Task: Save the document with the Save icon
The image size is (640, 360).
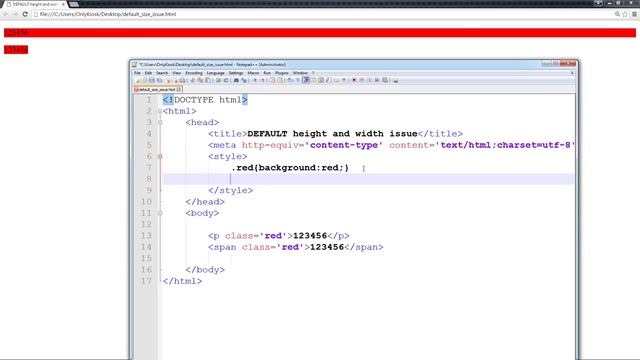Action: pyautogui.click(x=152, y=80)
